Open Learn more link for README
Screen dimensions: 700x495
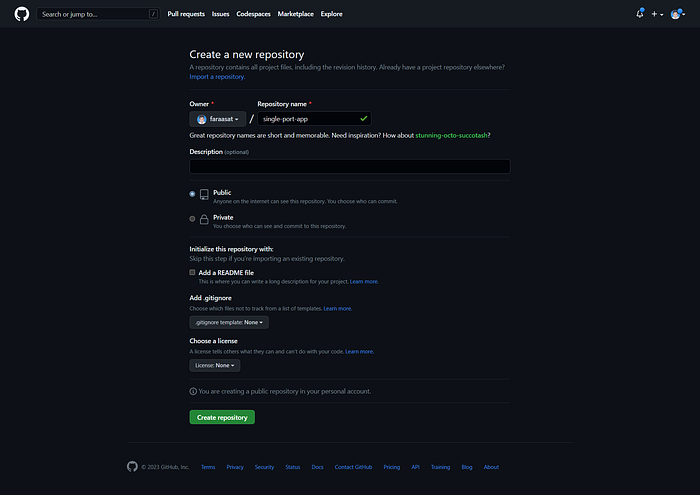[364, 282]
